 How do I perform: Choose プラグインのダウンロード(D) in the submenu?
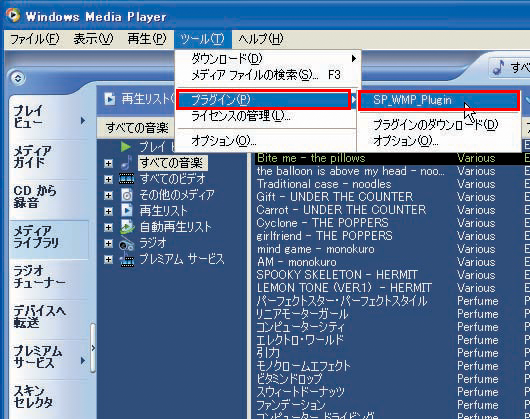click(439, 125)
